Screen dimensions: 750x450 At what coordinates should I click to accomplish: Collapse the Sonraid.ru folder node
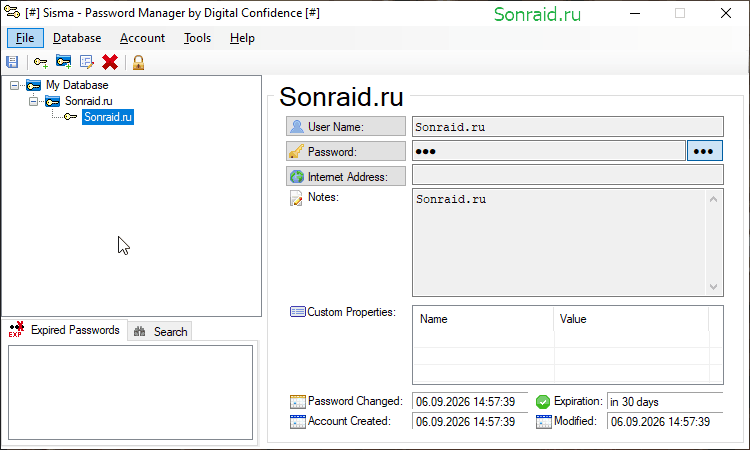(x=33, y=101)
